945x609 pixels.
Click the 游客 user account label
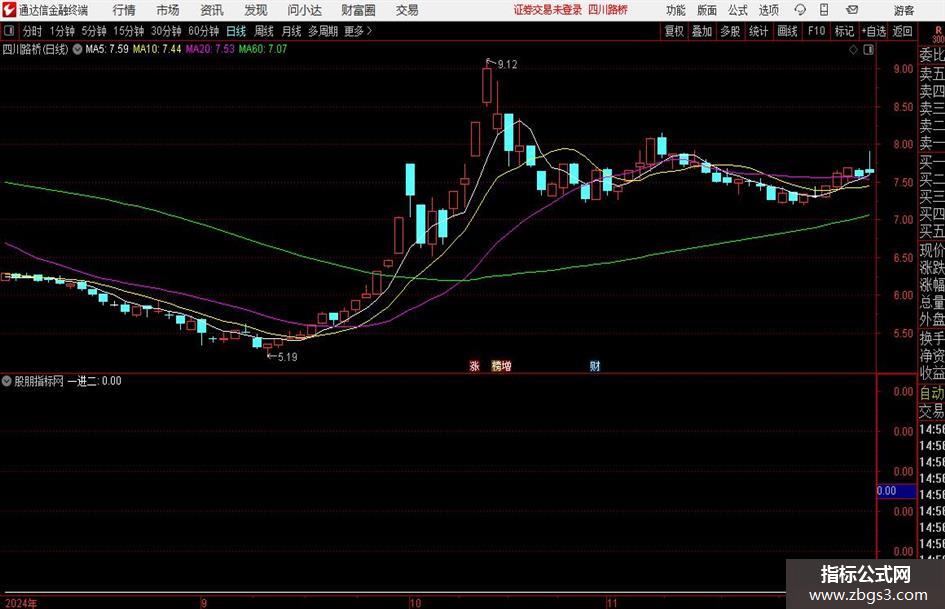pos(904,10)
